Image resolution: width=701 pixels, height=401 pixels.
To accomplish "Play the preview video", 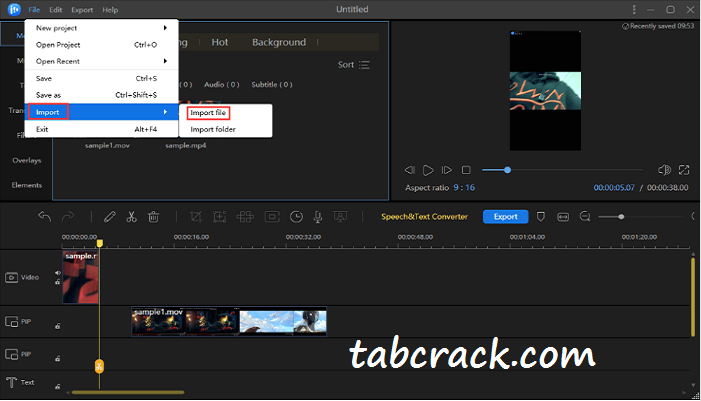I will tap(428, 170).
